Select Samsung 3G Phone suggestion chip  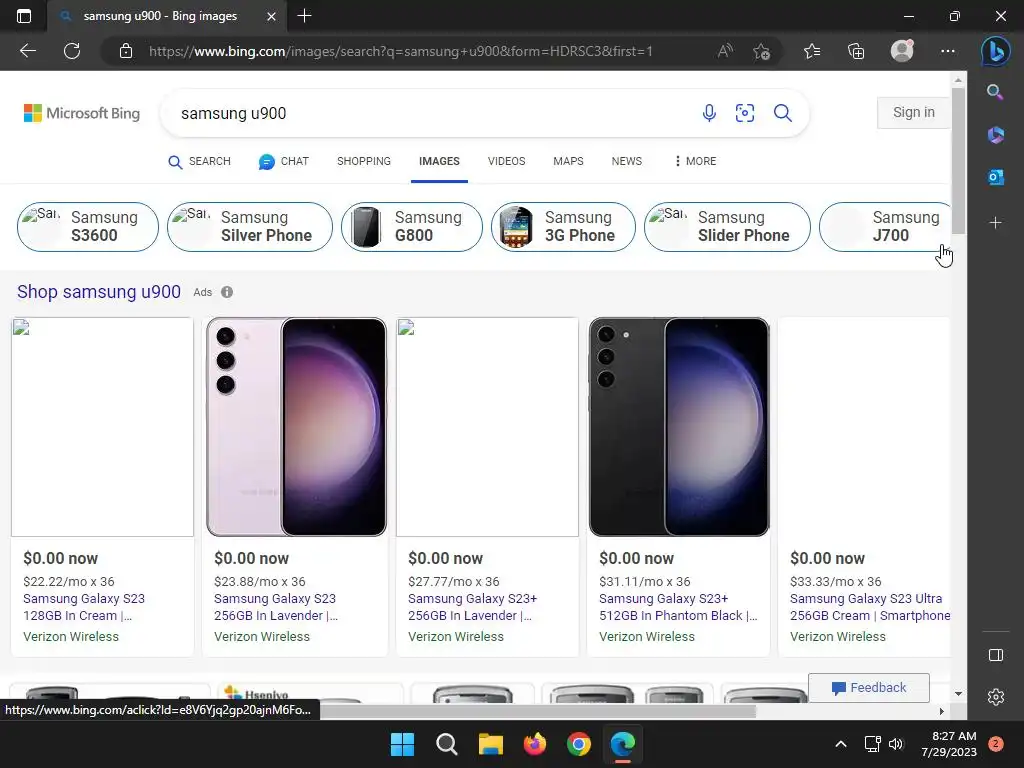563,227
